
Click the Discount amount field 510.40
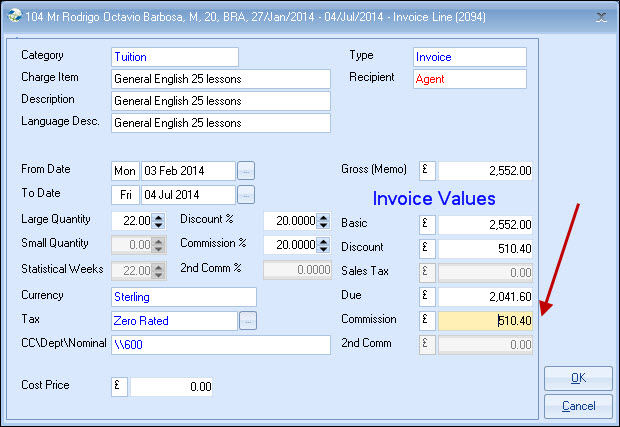pos(485,249)
